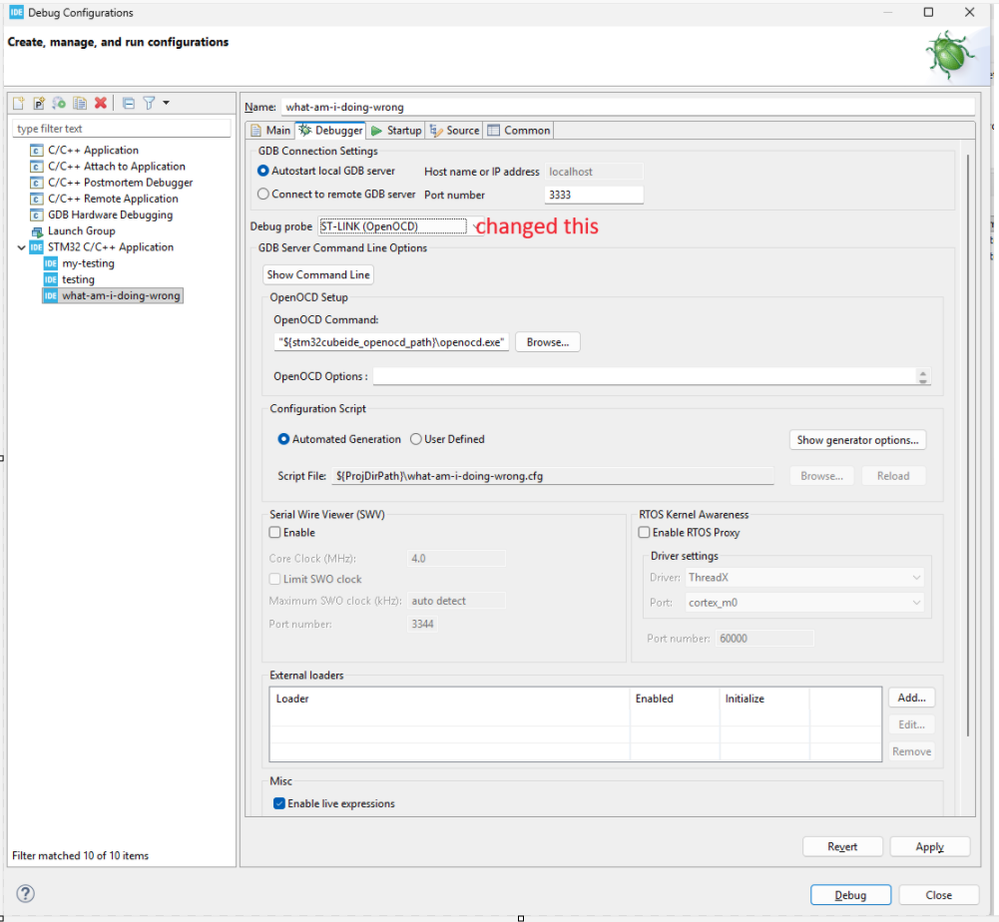This screenshot has width=999, height=922.
Task: Open the filter dropdown arrow beside the funnel
Action: tap(166, 103)
